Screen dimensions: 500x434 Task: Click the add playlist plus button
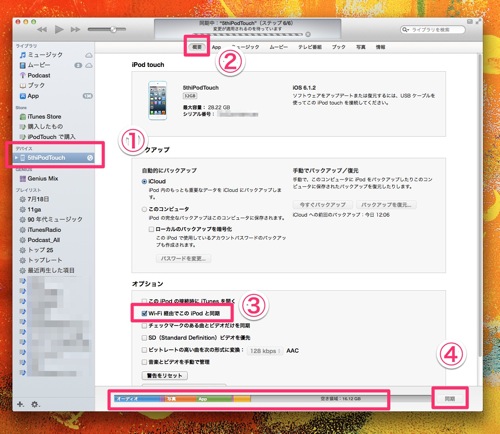(x=20, y=404)
